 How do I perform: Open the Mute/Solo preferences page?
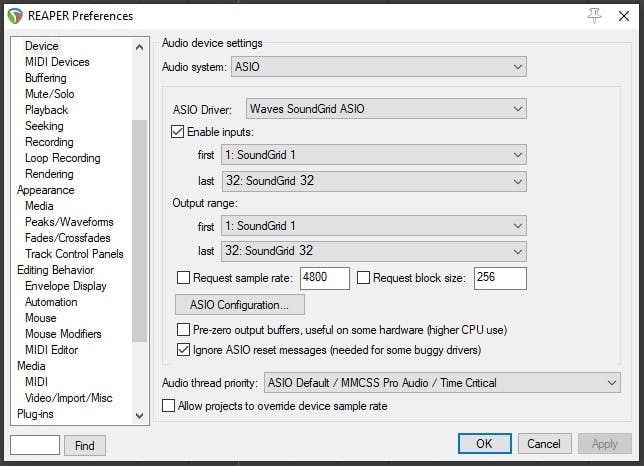pos(50,94)
